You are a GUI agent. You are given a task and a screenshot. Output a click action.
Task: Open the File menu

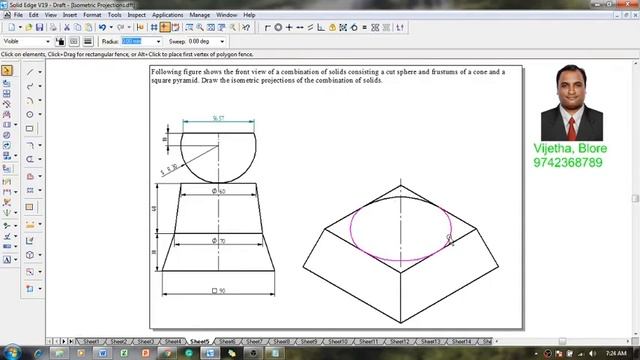[18, 15]
